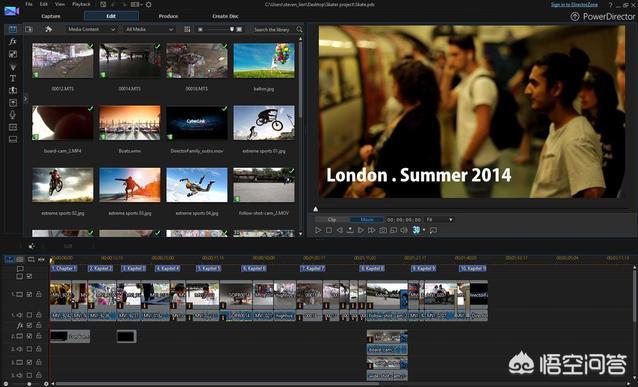This screenshot has height=387, width=638.
Task: Click the preview quality icon
Action: click(x=393, y=230)
